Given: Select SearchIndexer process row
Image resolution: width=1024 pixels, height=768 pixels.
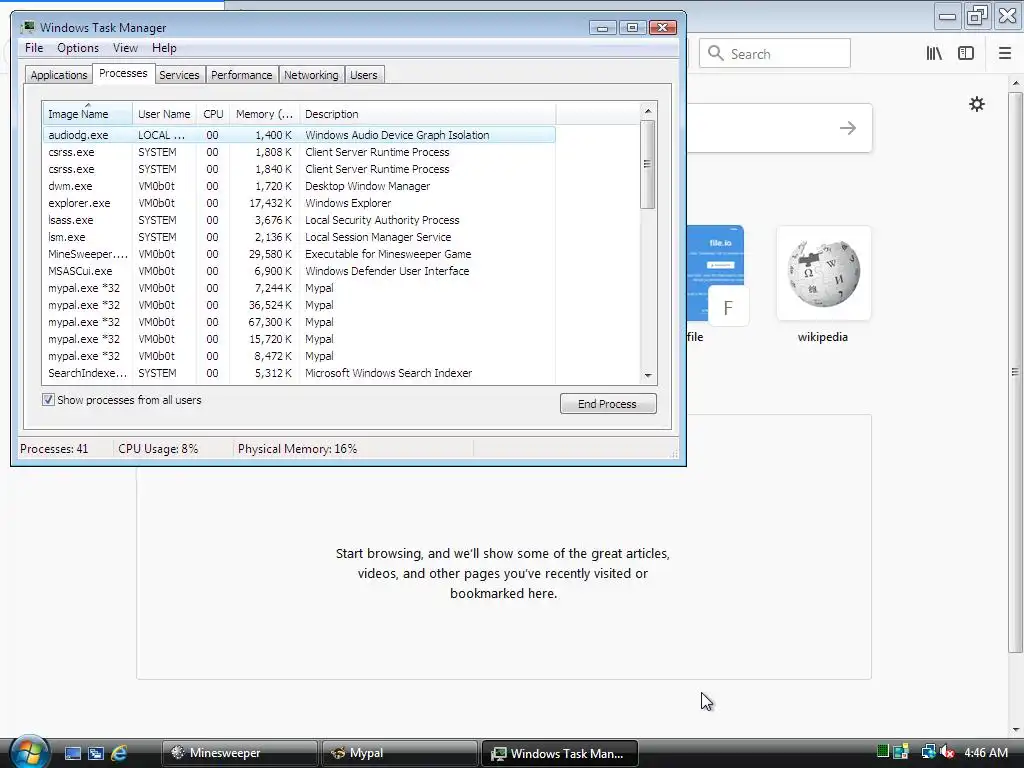Looking at the screenshot, I should (299, 373).
